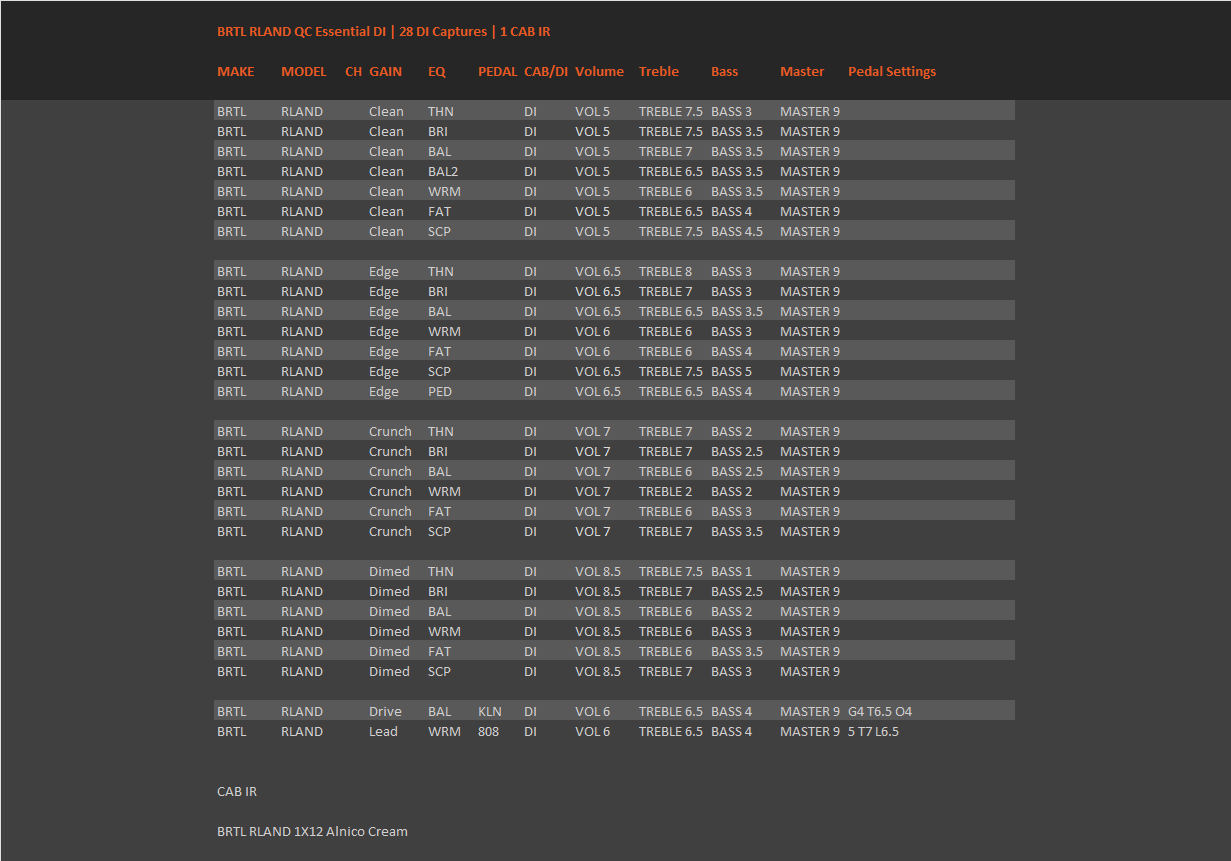Click FAT in the Crunch rows
The image size is (1231, 861).
[439, 511]
